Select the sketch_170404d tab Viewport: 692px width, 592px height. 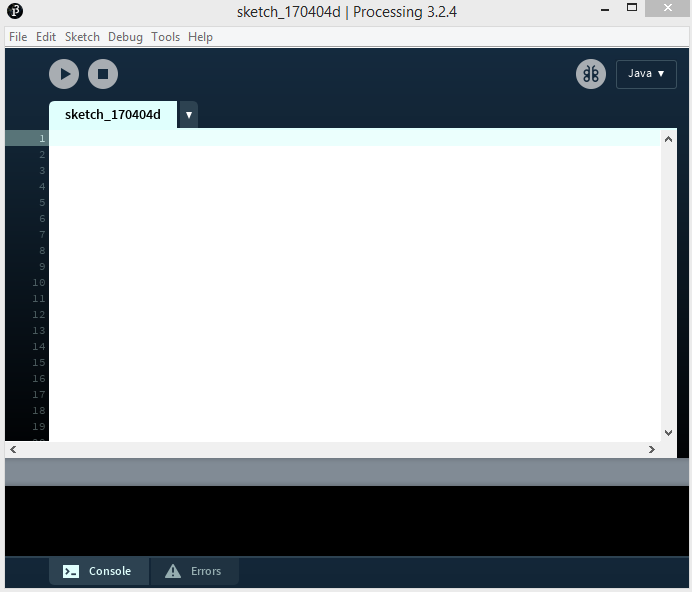click(113, 115)
